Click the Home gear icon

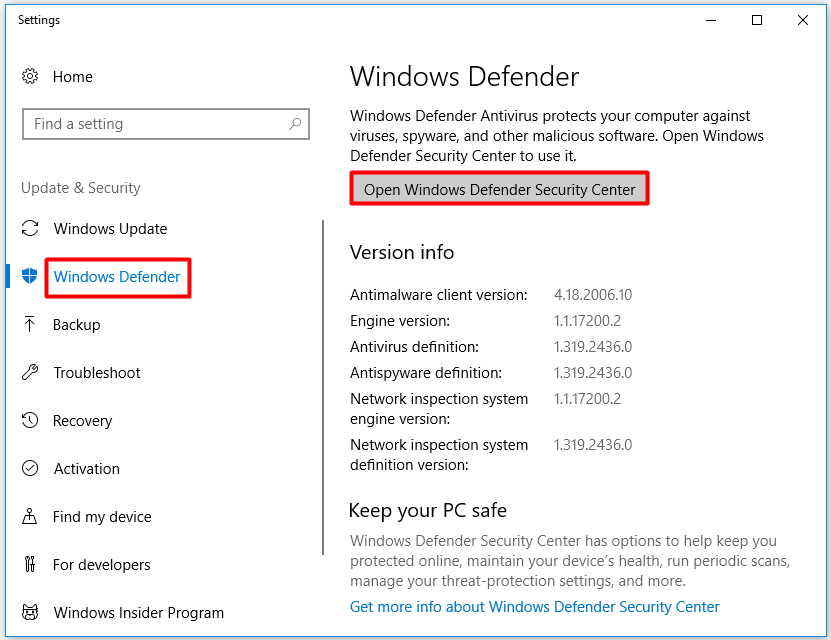(x=30, y=76)
